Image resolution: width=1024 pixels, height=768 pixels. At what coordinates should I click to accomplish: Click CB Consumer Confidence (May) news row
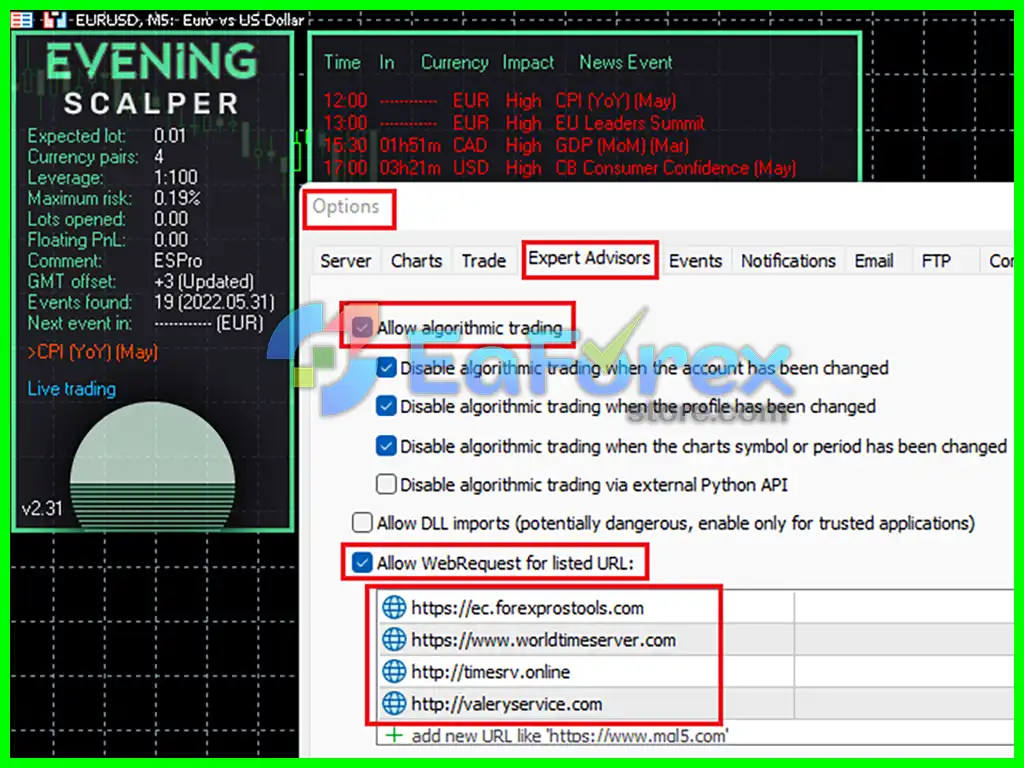[x=560, y=168]
